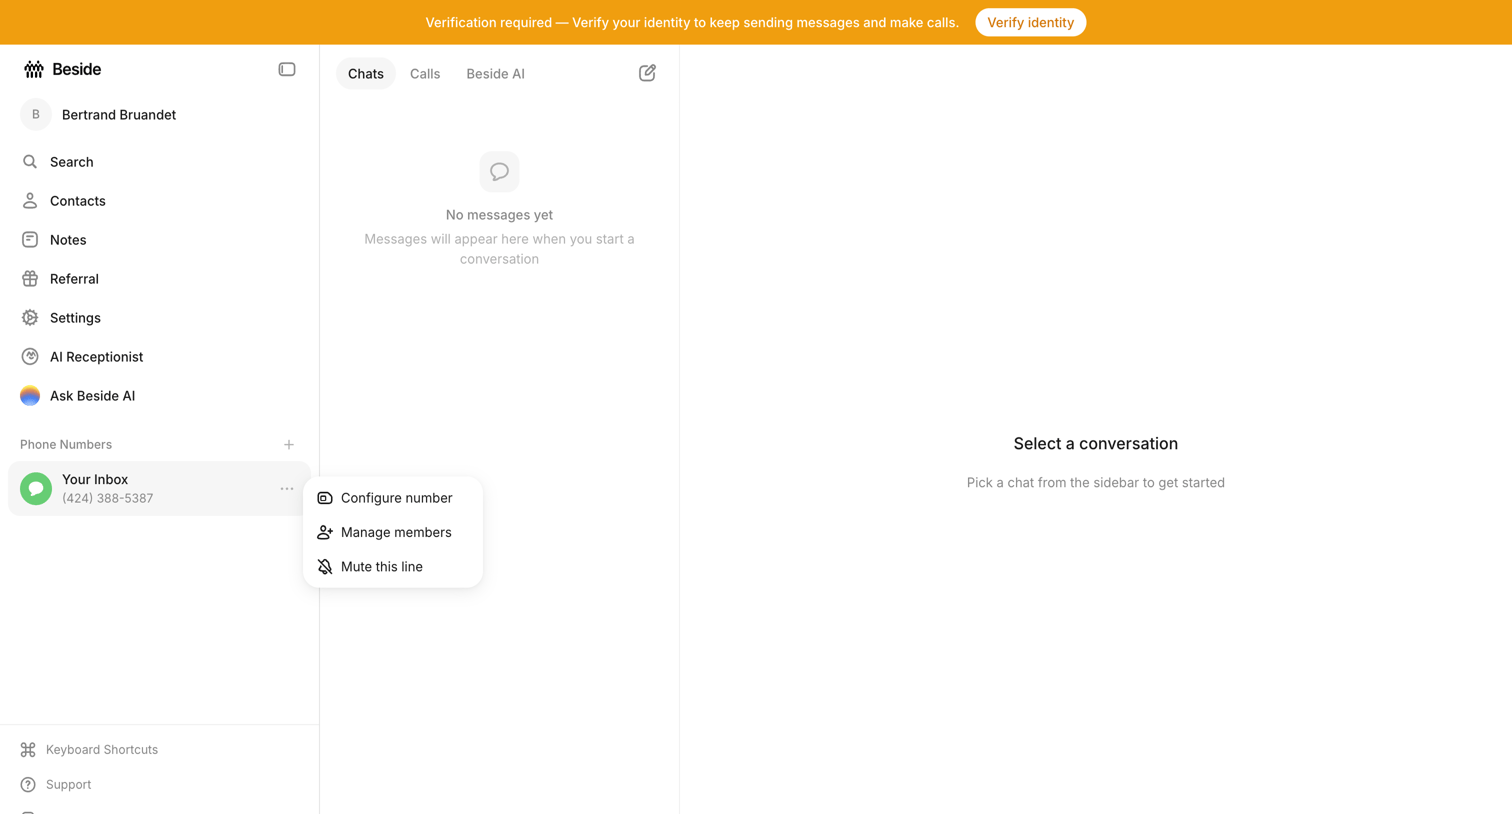Screen dimensions: 1512x814
Task: Click Pick a chat from the sidebar text
Action: coord(1095,483)
